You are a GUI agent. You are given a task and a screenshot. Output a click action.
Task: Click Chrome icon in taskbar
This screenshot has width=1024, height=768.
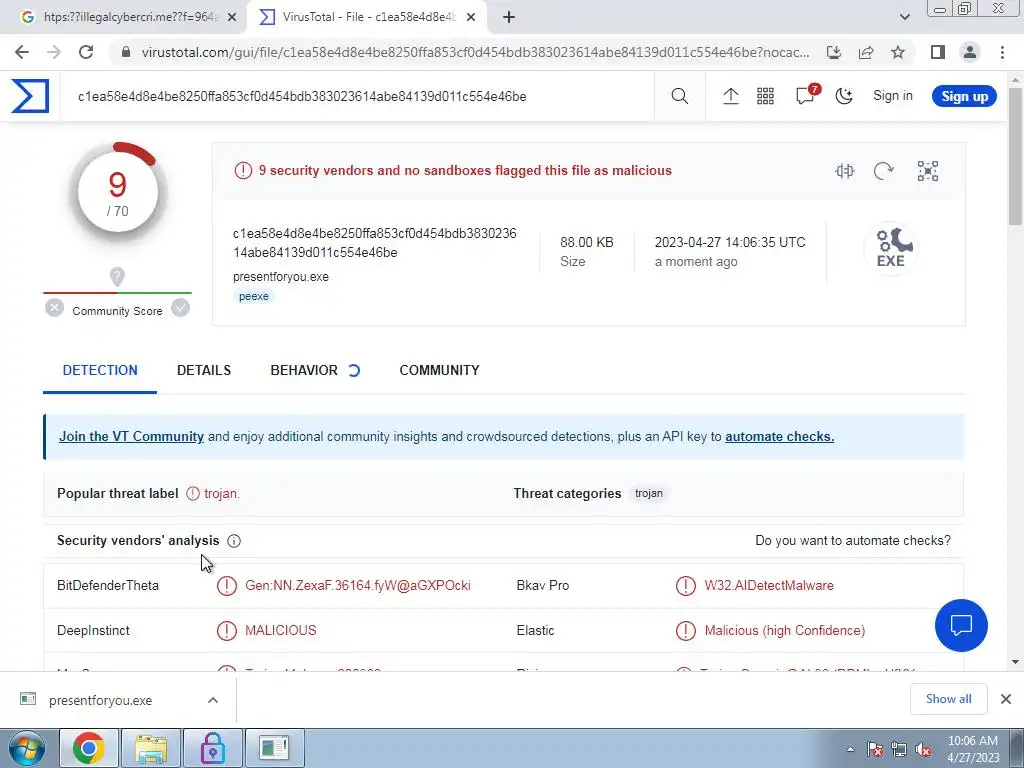89,748
